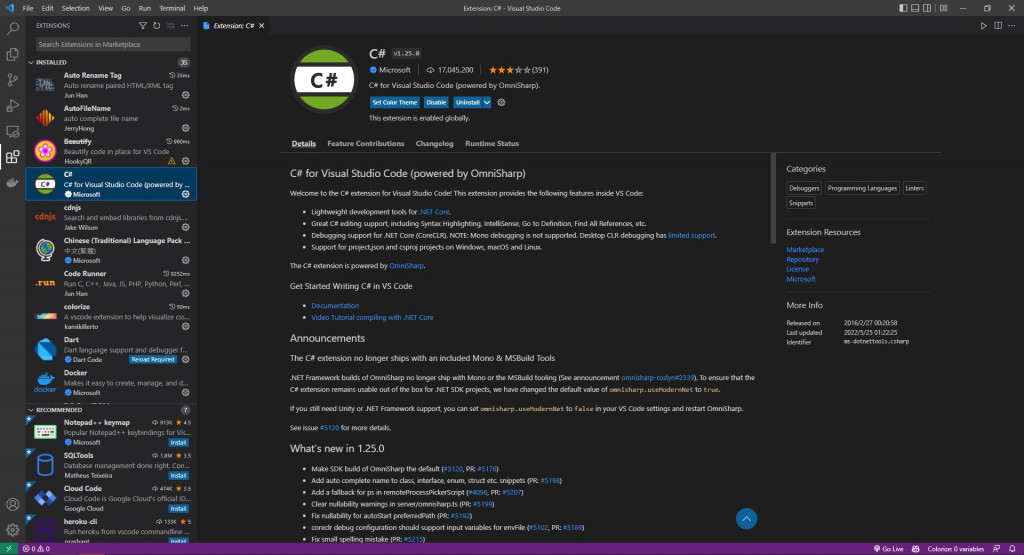Viewport: 1024px width, 555px height.
Task: Click the Programming Languages category tag
Action: (862, 188)
